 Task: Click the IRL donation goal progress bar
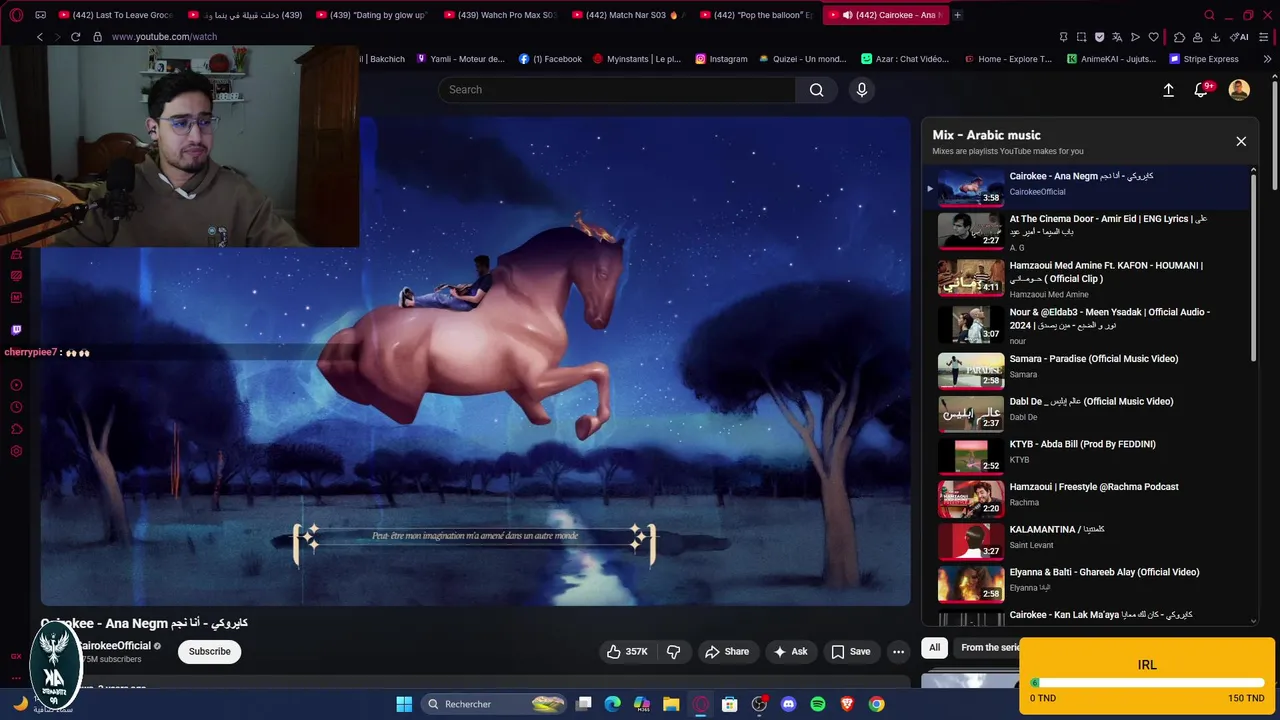pyautogui.click(x=1147, y=683)
